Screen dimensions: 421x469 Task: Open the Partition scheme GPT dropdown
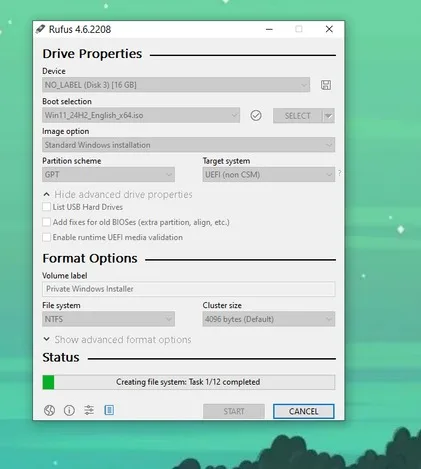coord(108,174)
